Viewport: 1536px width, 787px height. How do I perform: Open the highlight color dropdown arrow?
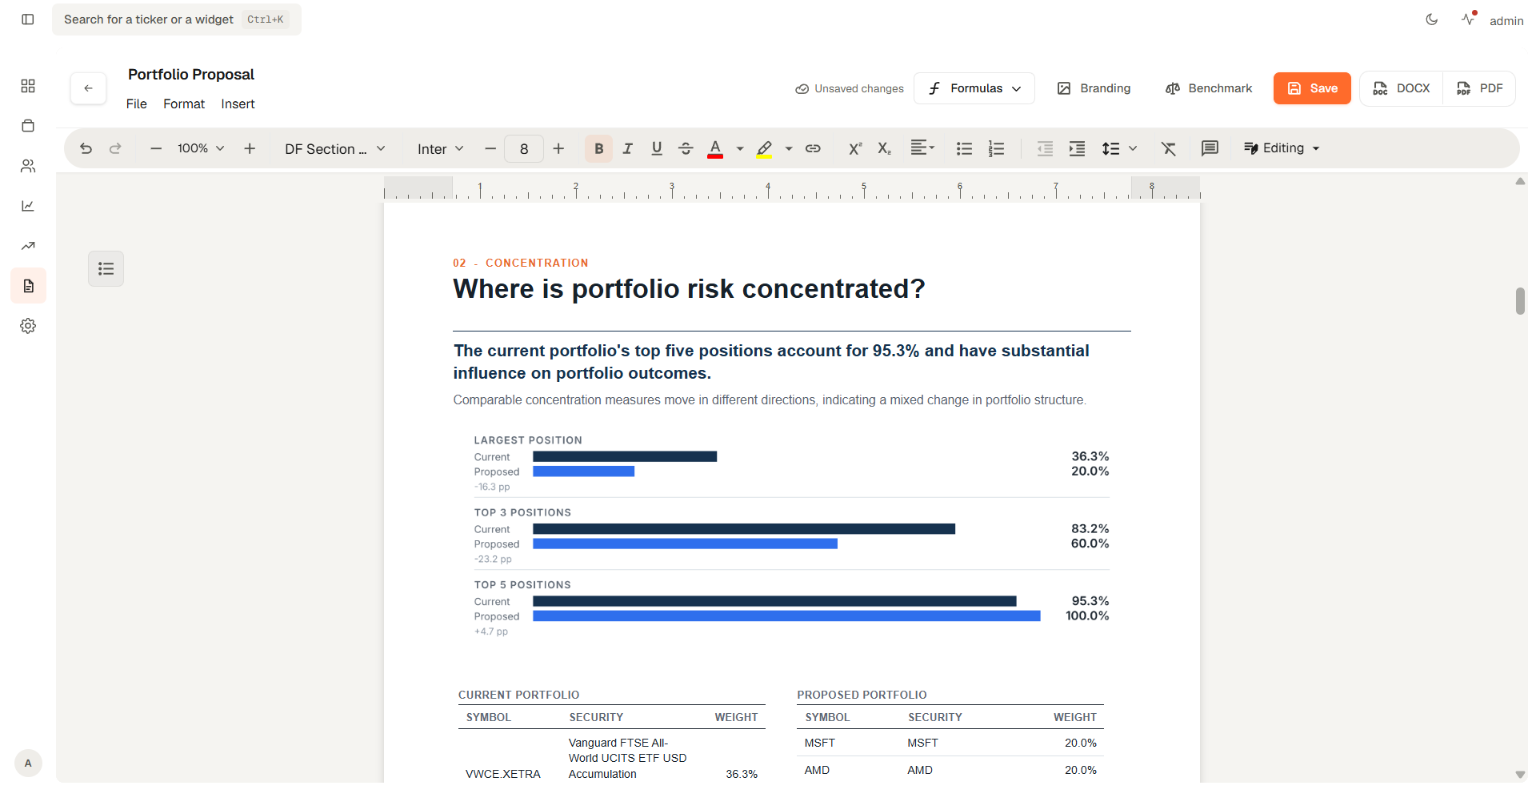[x=789, y=148]
